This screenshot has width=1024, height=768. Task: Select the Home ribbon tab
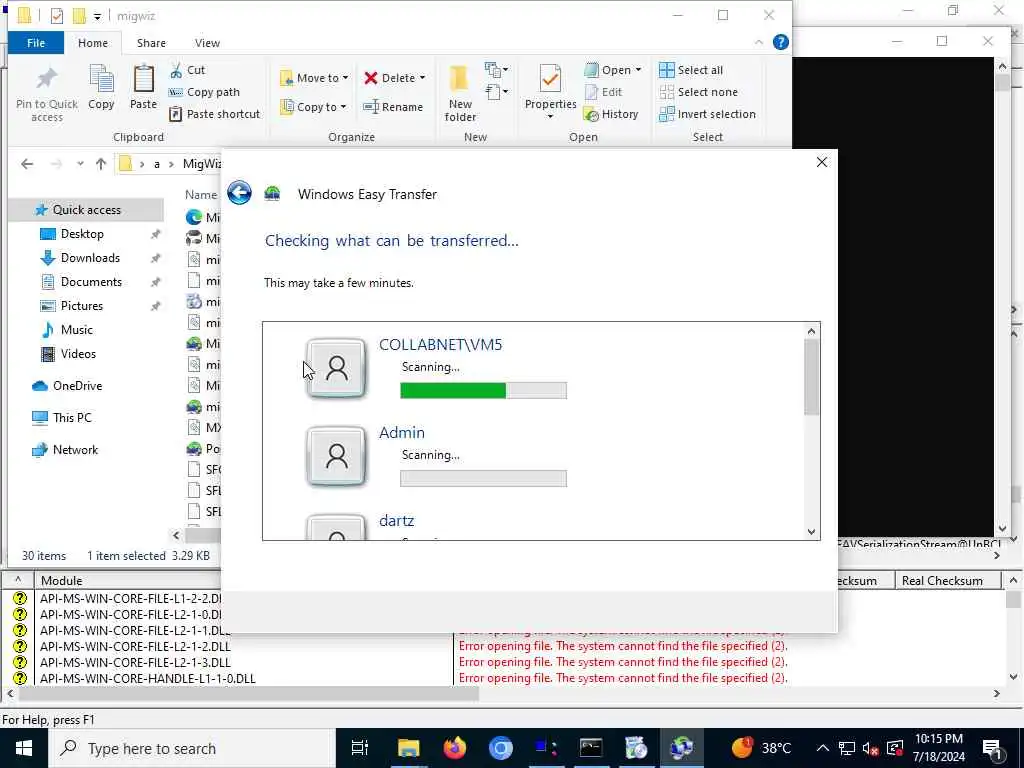(x=93, y=42)
